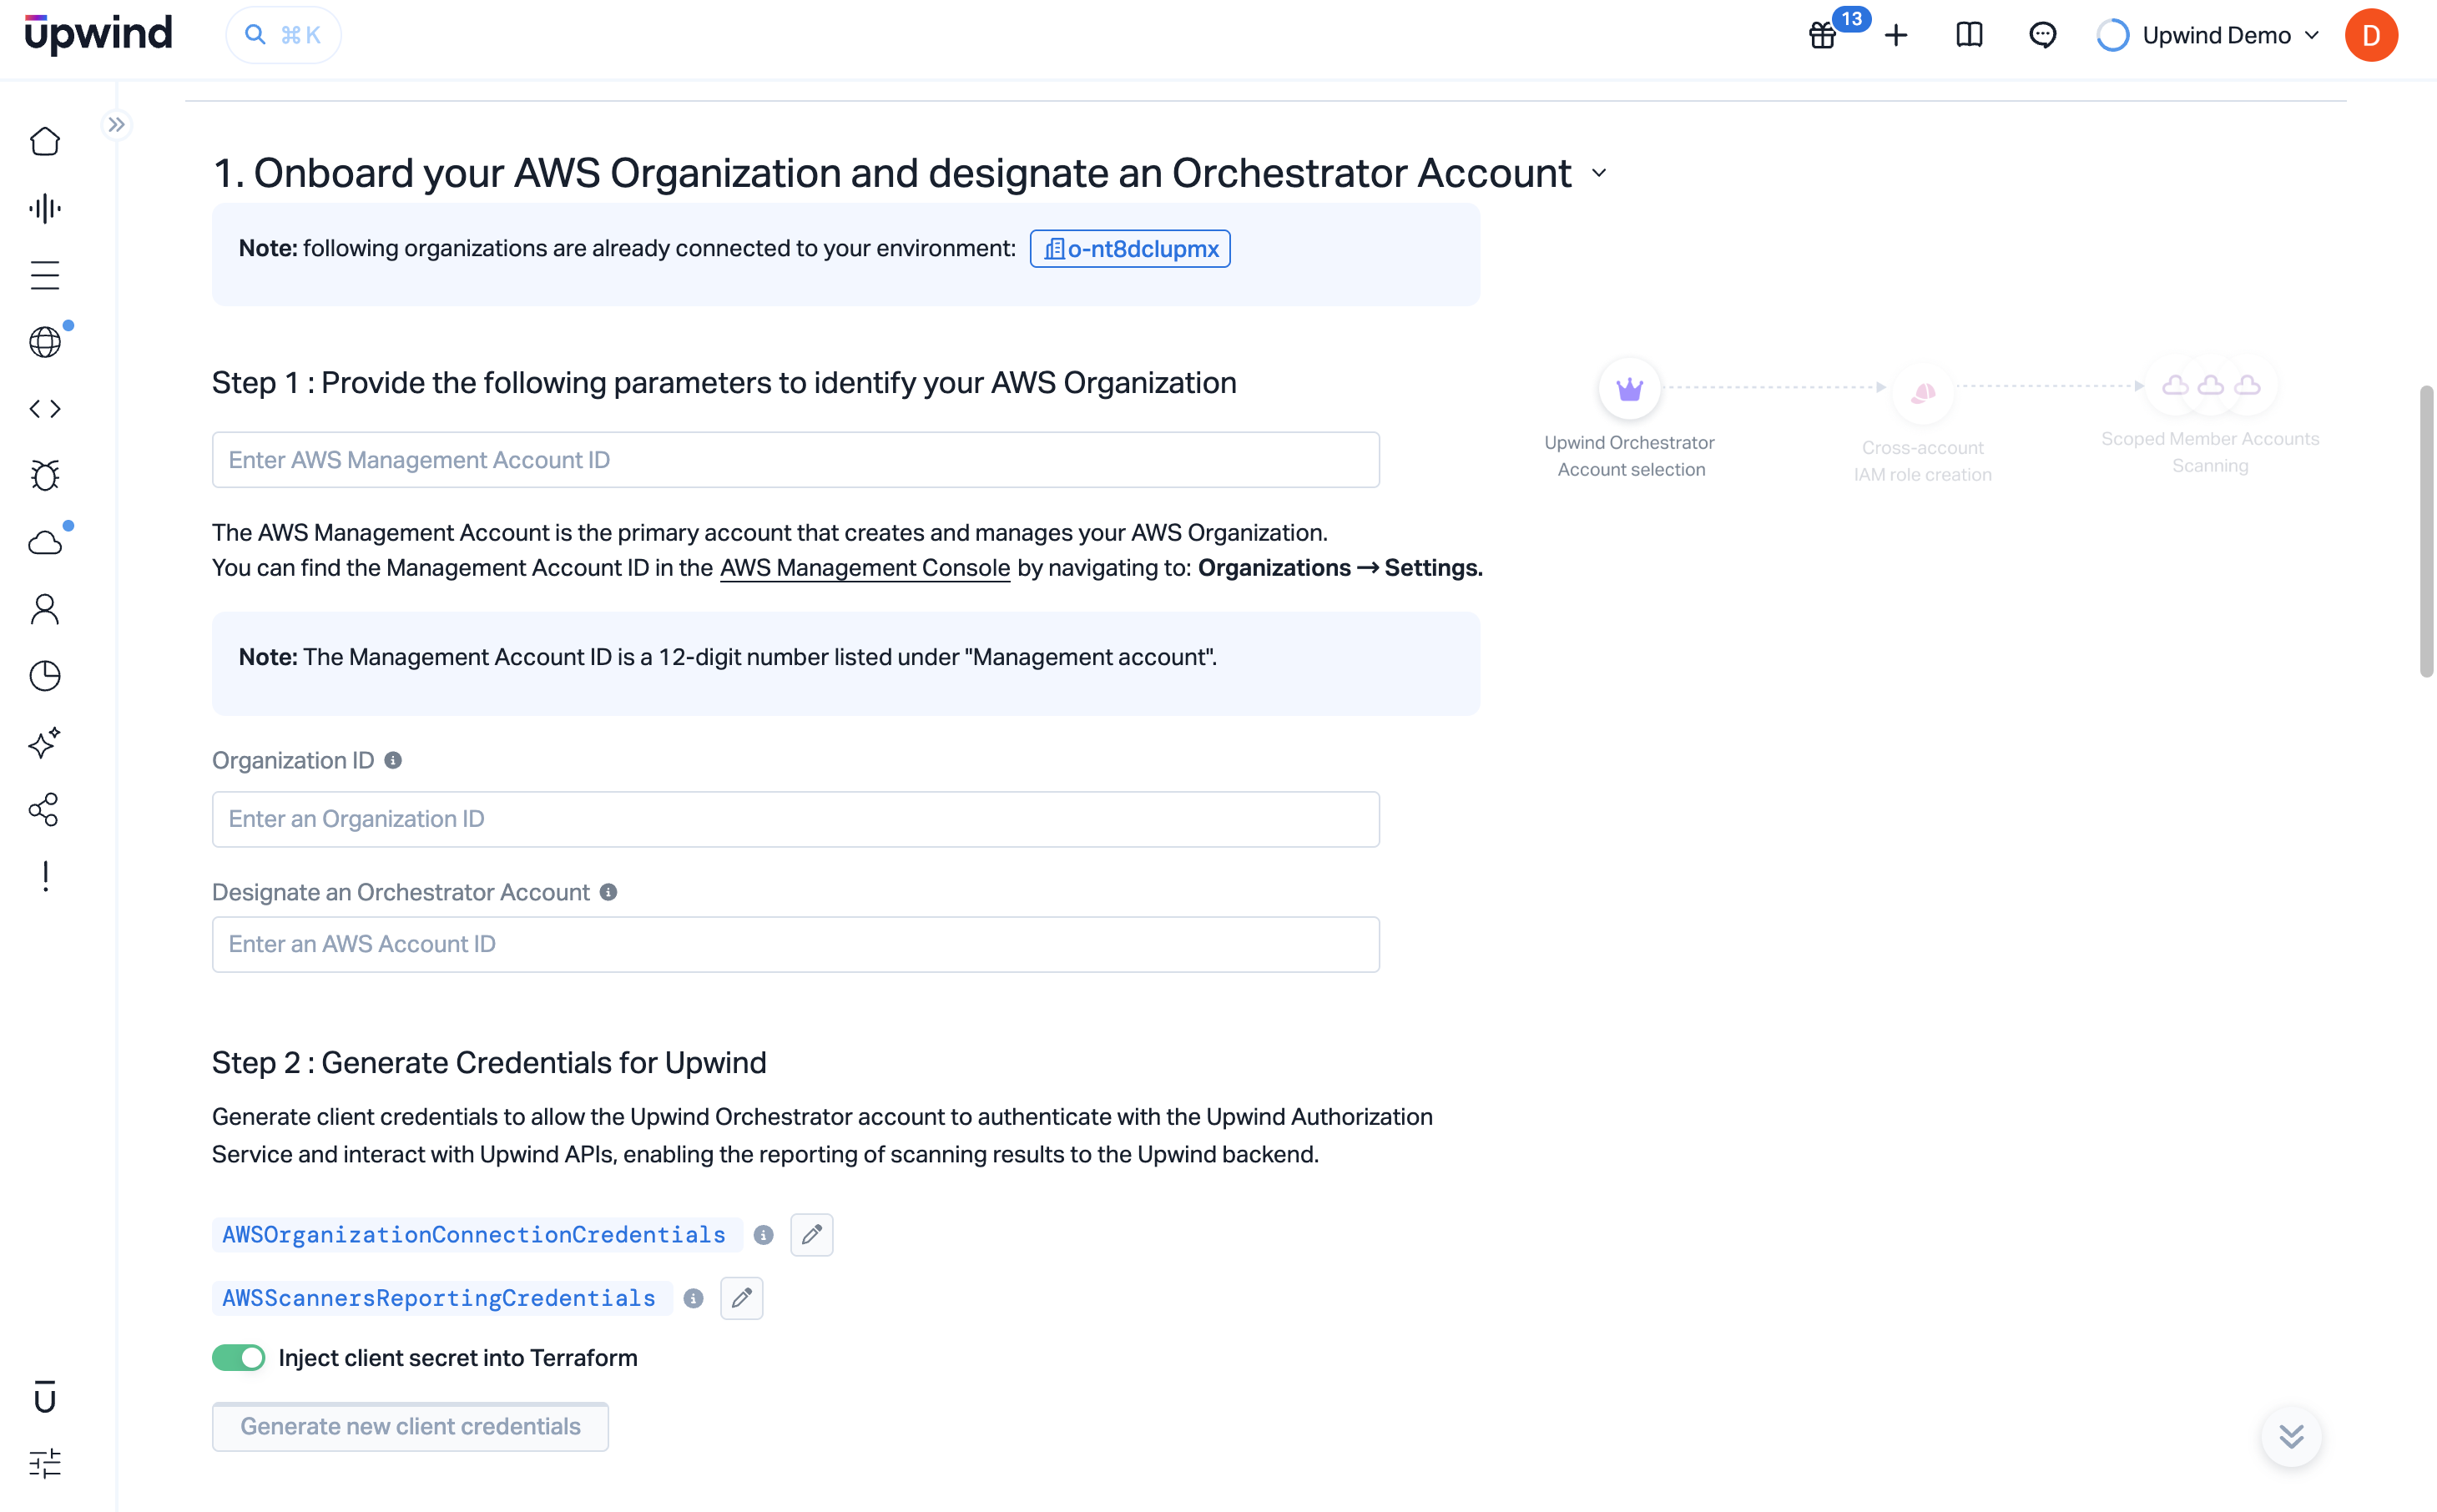Click the Organization ID info icon
The image size is (2437, 1512).
point(393,760)
